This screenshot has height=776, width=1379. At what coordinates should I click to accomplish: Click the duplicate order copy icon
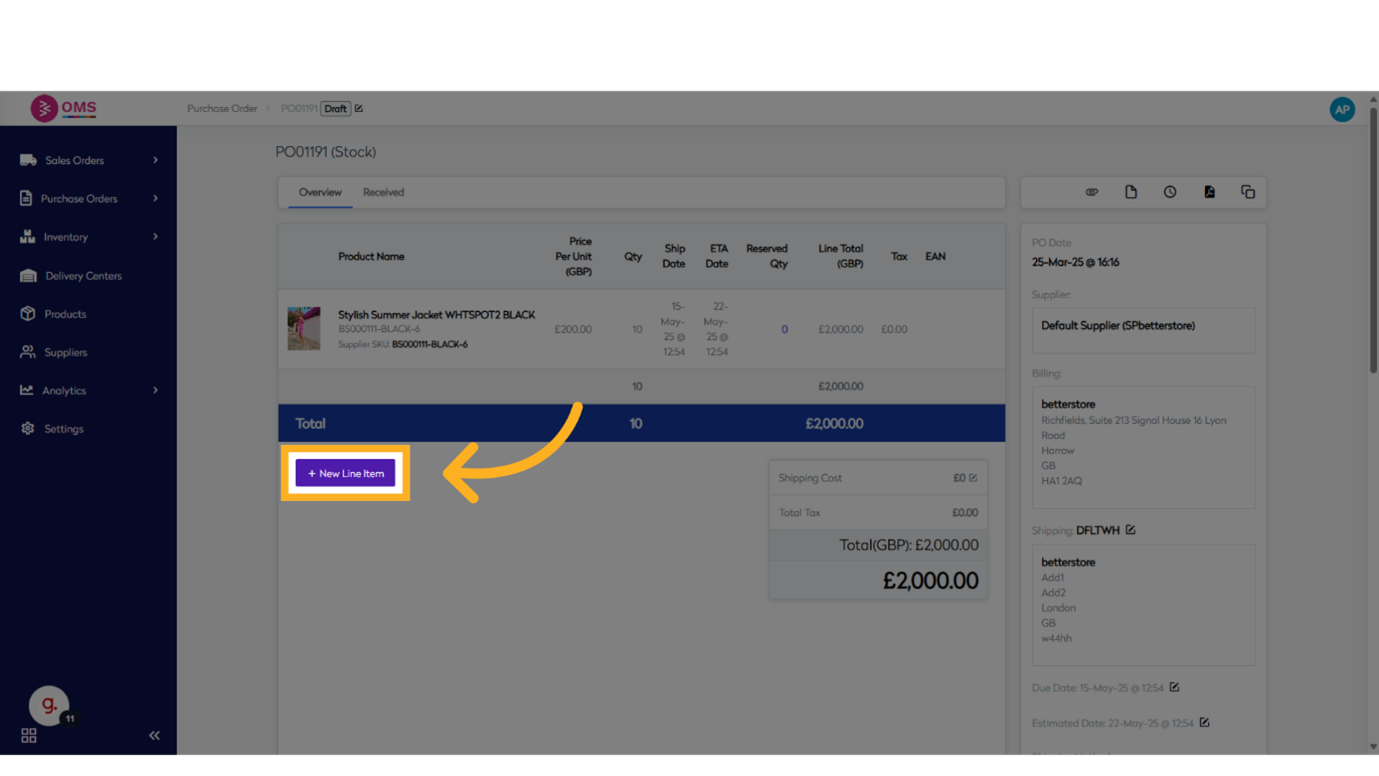tap(1248, 192)
